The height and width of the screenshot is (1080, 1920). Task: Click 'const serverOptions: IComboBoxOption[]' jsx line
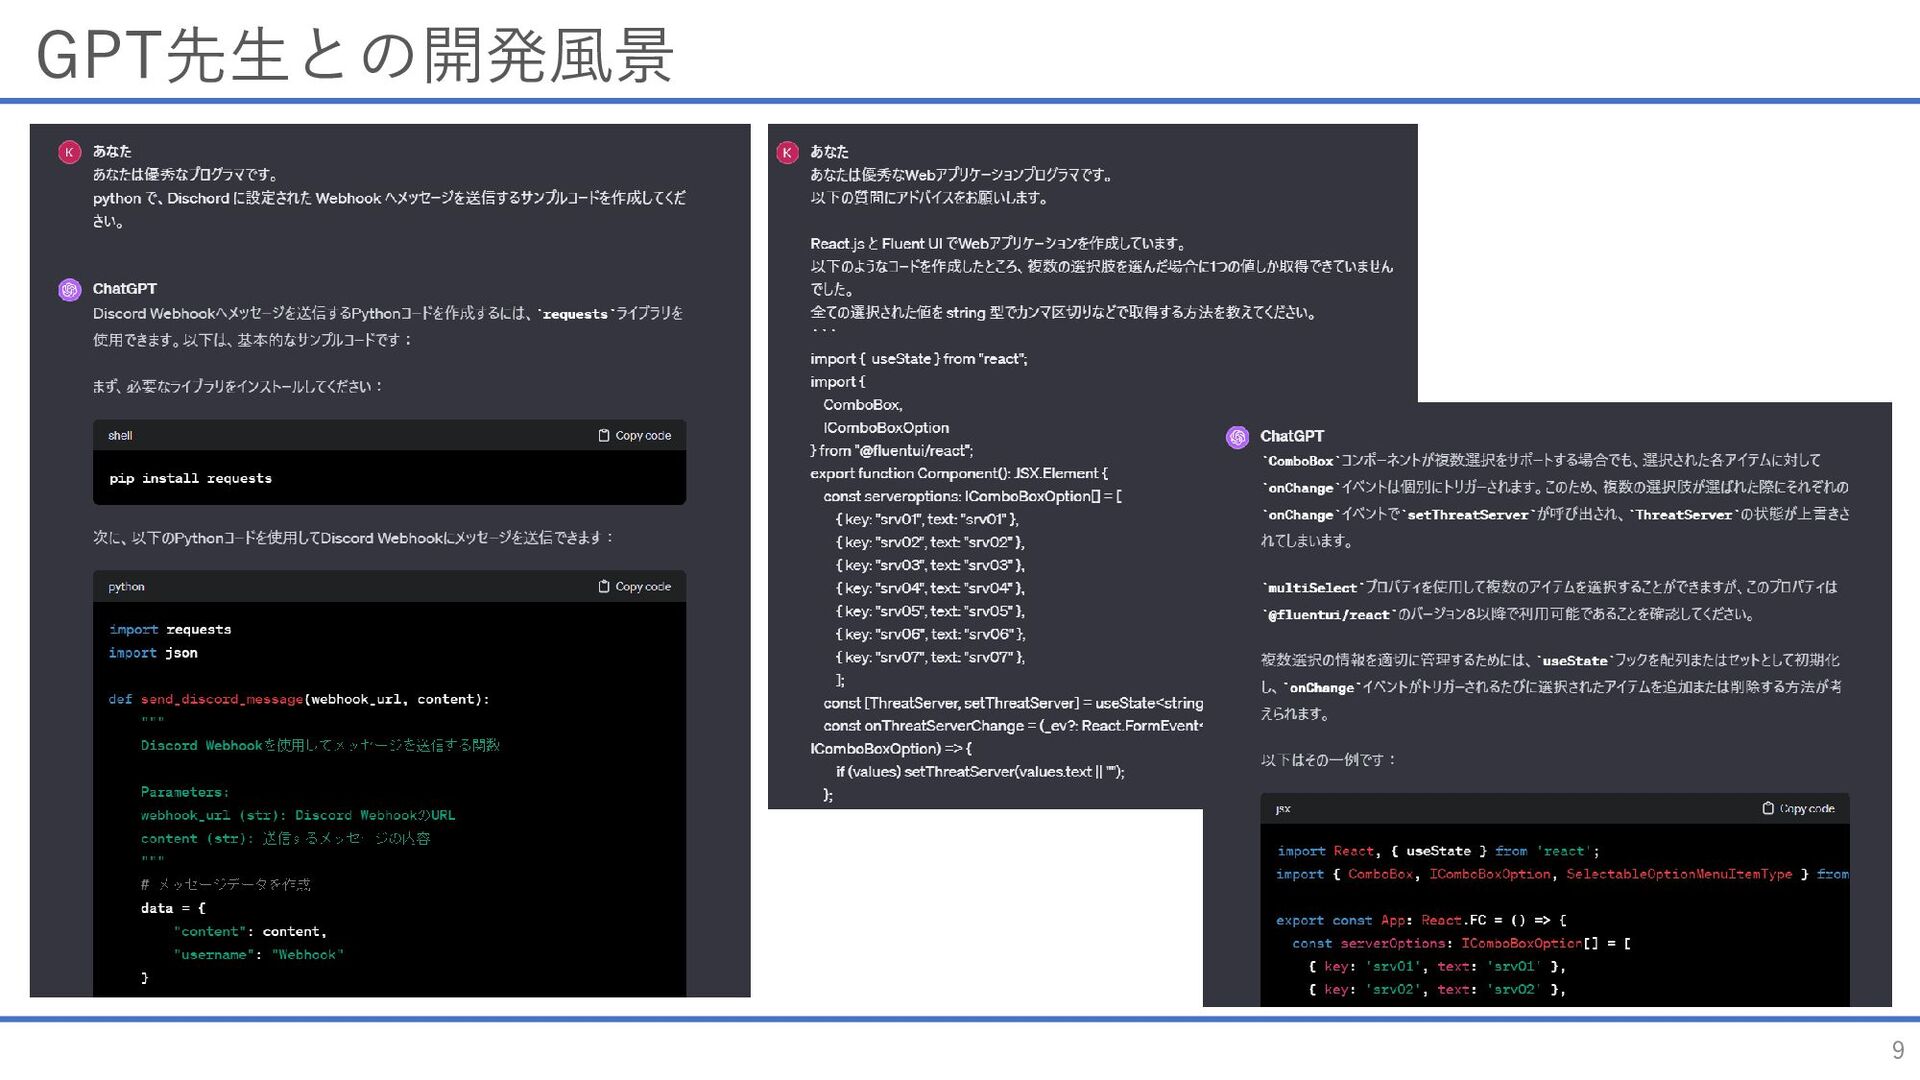(1461, 944)
